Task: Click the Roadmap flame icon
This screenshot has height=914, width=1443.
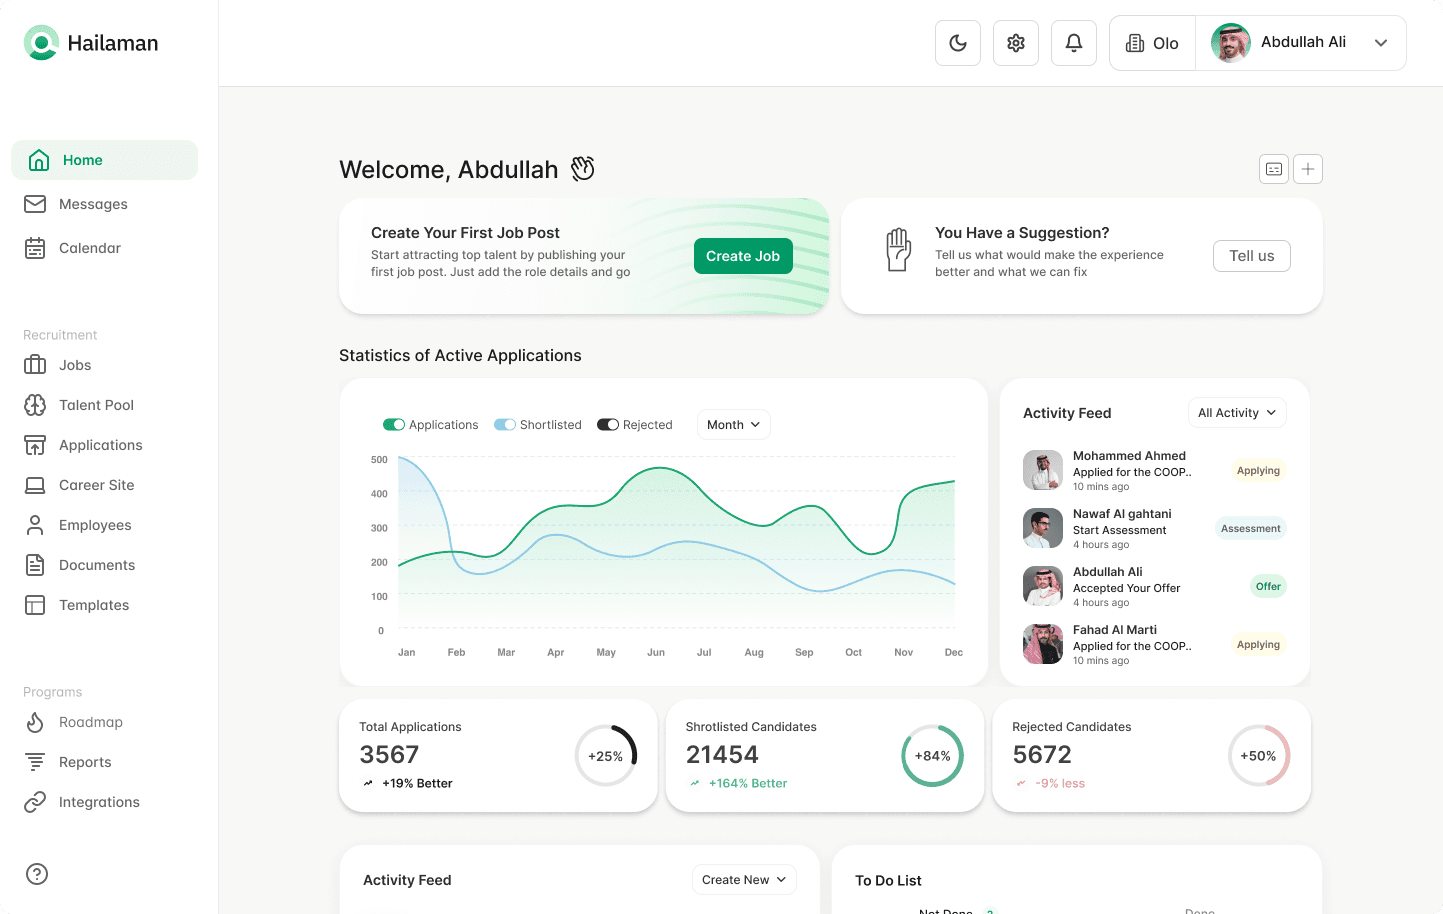Action: (x=35, y=722)
